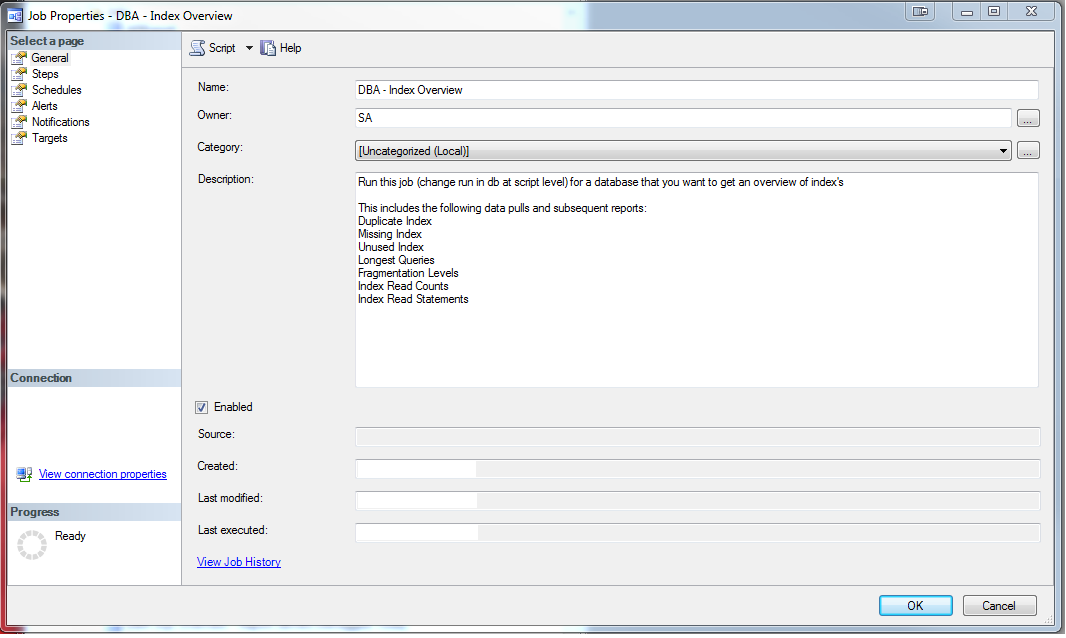Expand the Script dropdown arrow
The height and width of the screenshot is (638, 1066).
(x=249, y=48)
